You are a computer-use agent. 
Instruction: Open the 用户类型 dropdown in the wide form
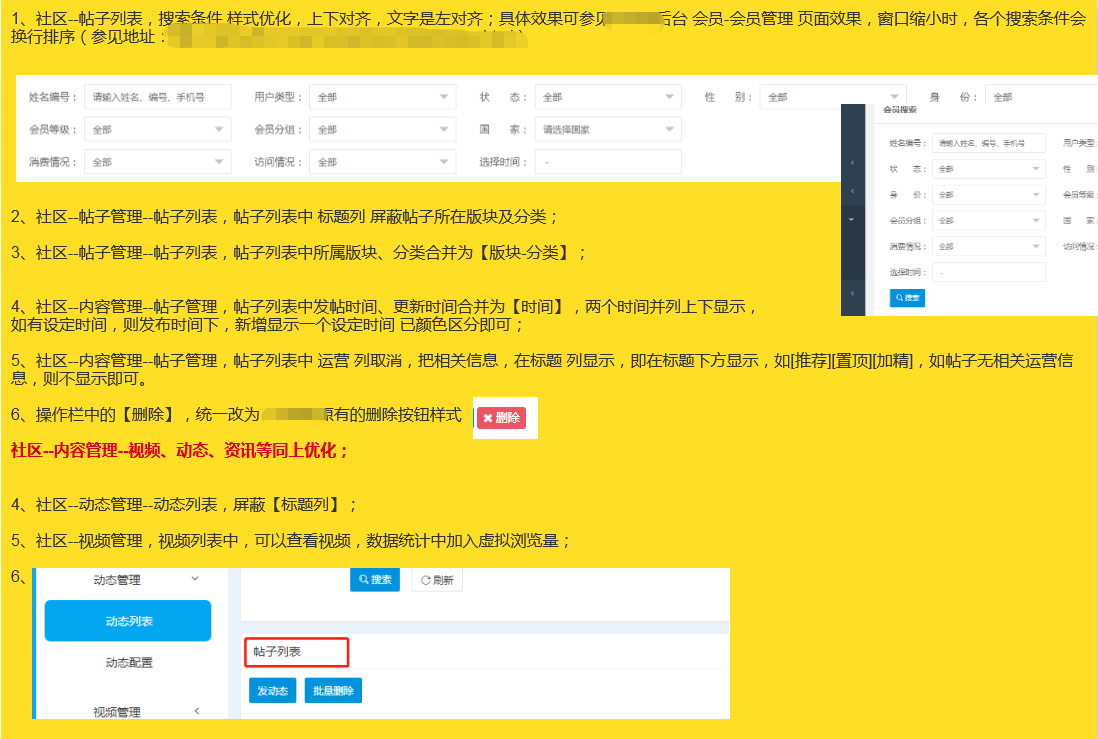pyautogui.click(x=382, y=97)
